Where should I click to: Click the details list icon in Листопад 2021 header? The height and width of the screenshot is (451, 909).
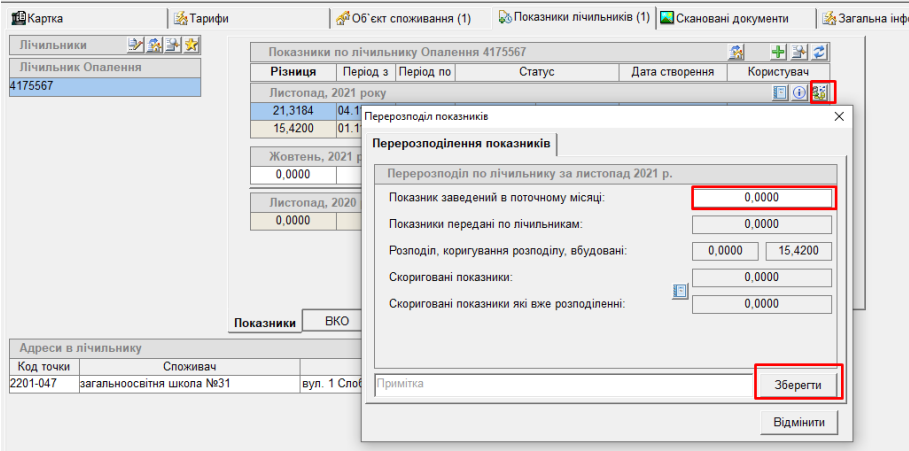tap(781, 92)
